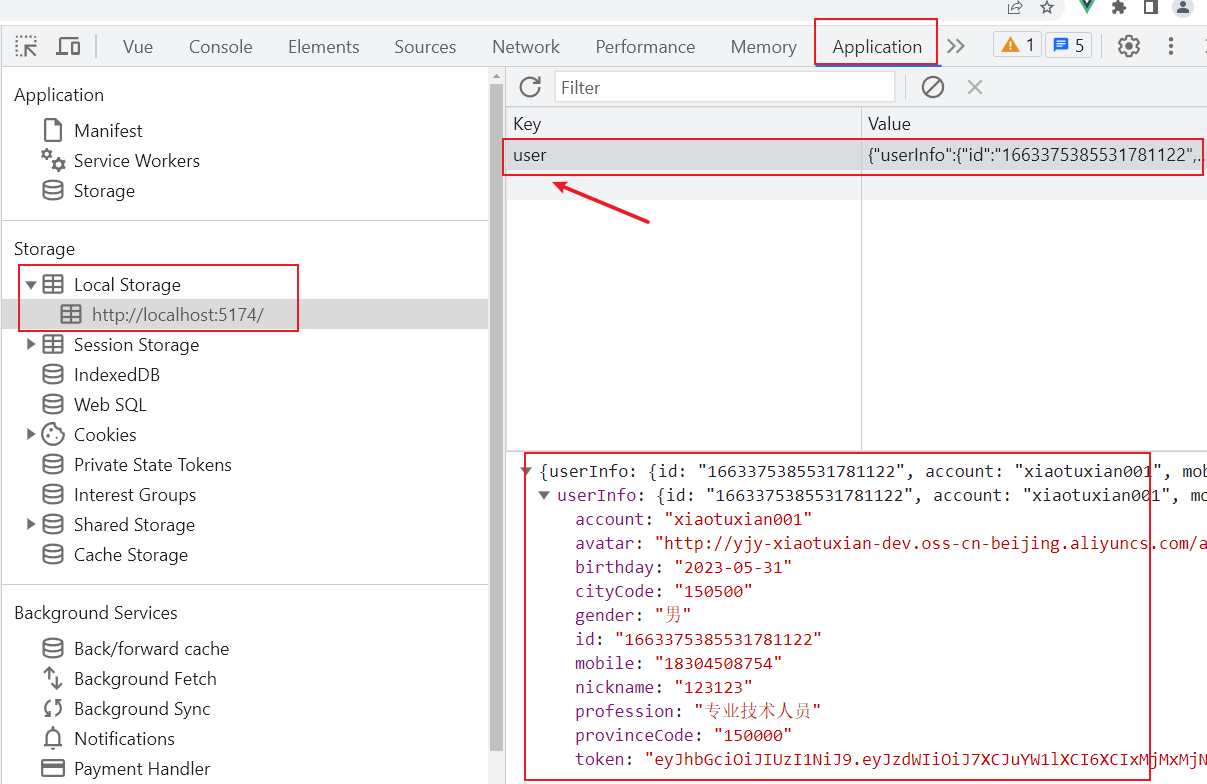Switch to the Memory tab
This screenshot has width=1207, height=784.
click(x=764, y=47)
